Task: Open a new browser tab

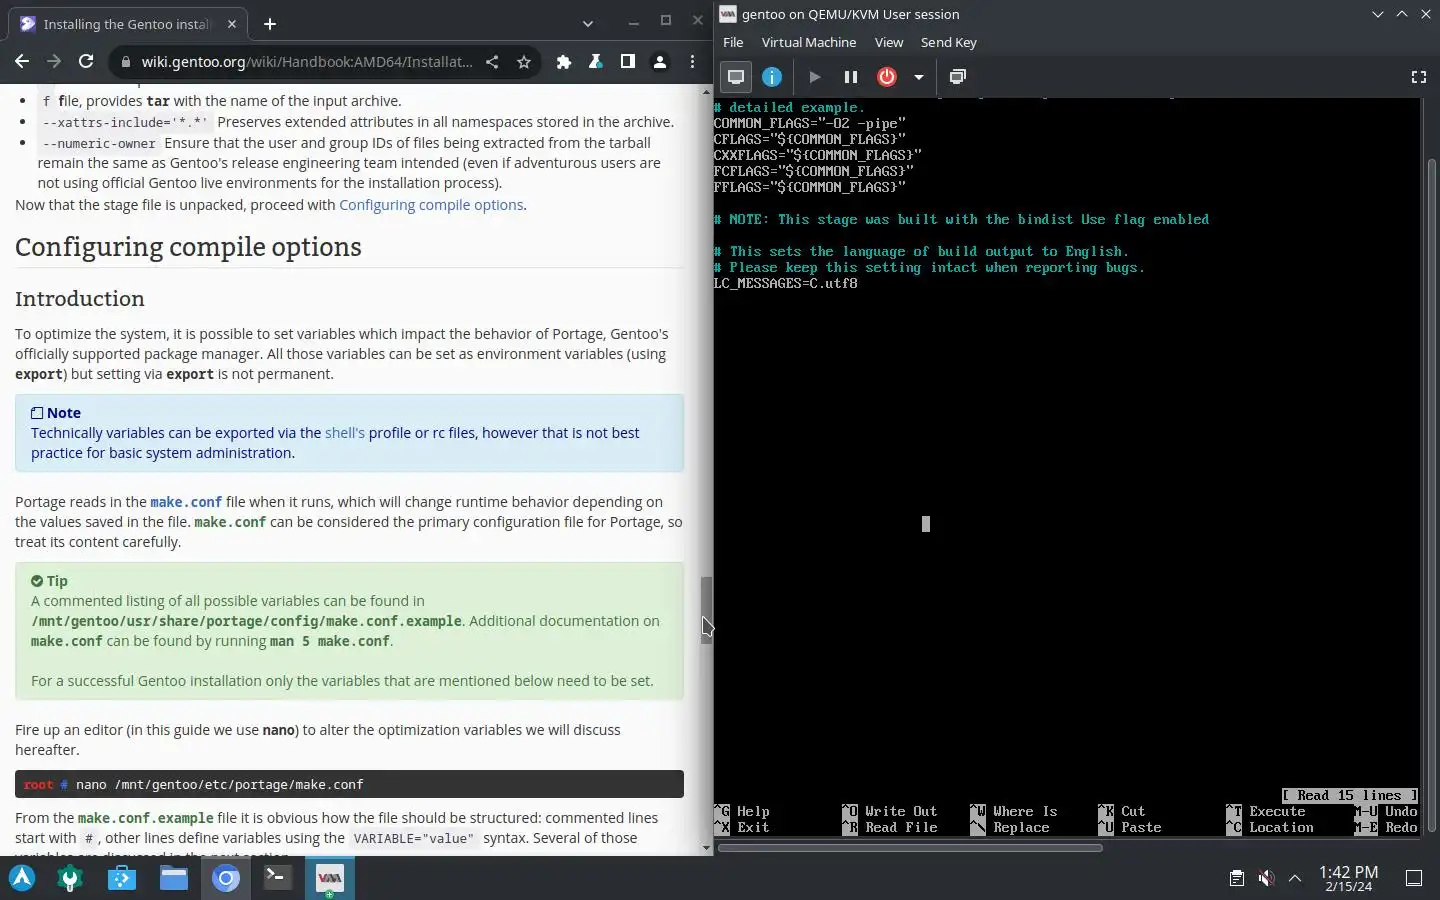Action: click(x=270, y=23)
